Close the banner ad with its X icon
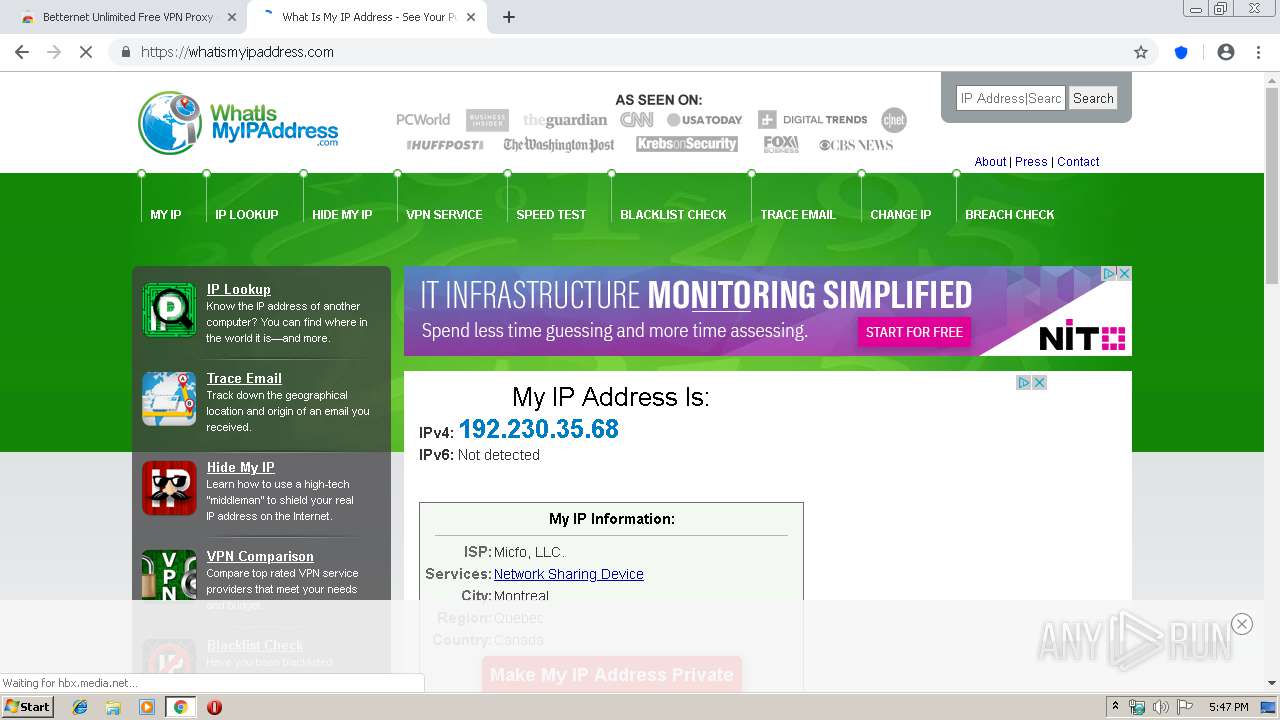The image size is (1280, 720). click(1124, 273)
